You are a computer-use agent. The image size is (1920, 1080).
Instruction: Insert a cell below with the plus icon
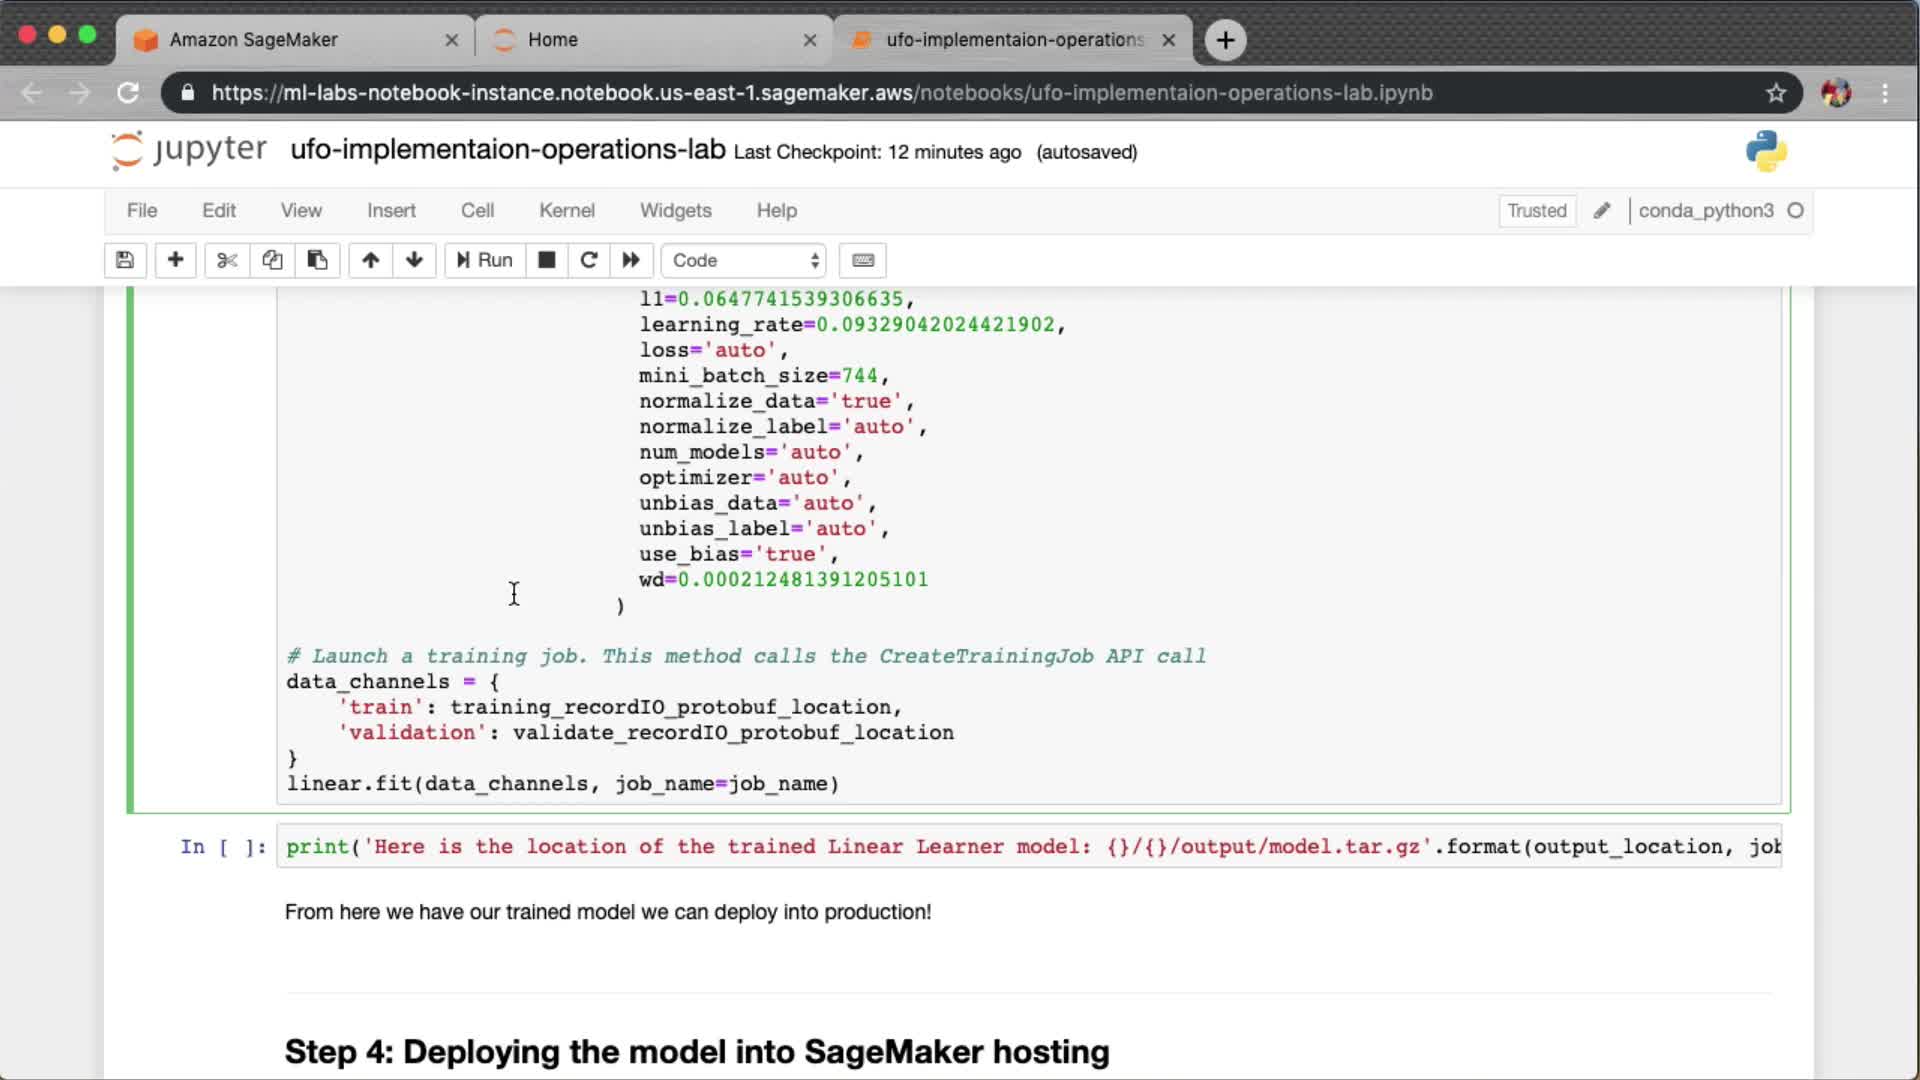175,260
